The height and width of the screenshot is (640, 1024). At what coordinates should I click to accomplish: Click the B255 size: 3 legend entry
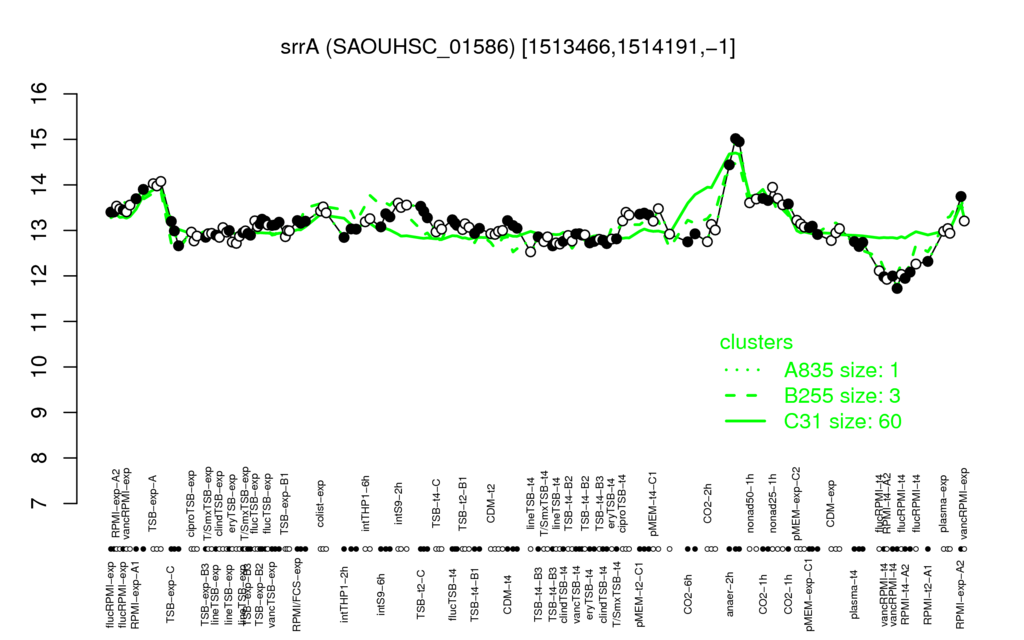tap(842, 396)
